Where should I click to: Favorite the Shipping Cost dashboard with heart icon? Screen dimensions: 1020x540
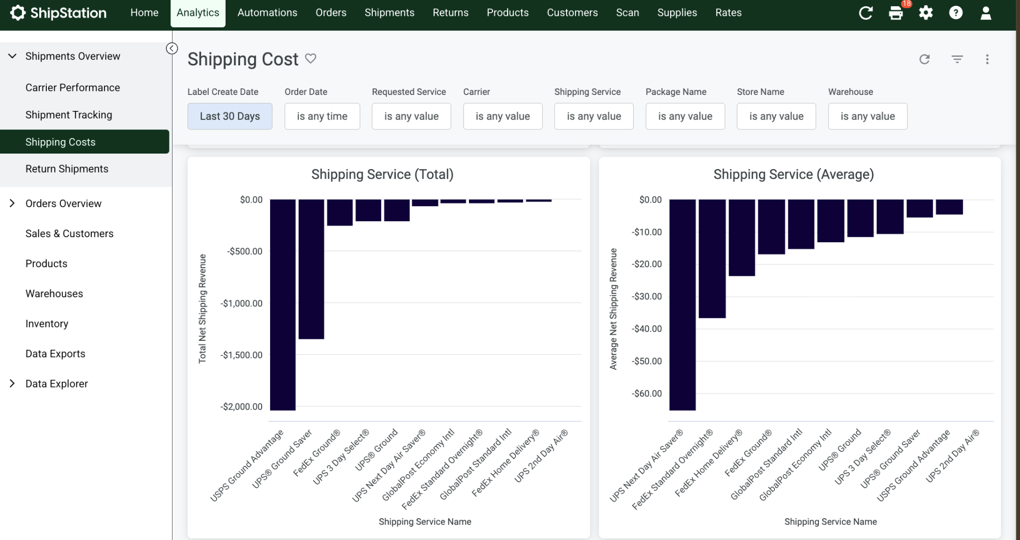[x=311, y=59]
